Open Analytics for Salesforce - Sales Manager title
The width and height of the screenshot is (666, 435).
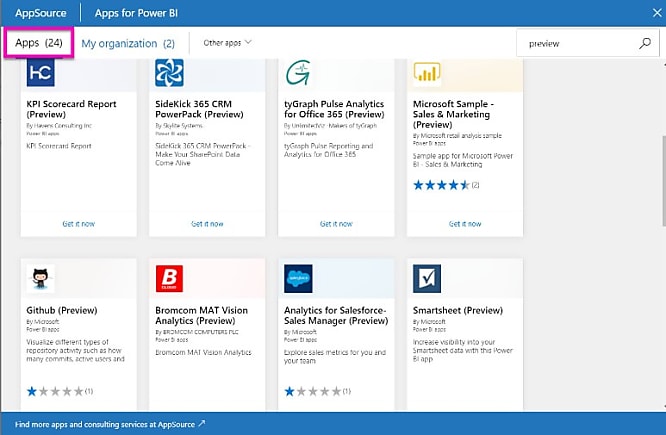336,316
